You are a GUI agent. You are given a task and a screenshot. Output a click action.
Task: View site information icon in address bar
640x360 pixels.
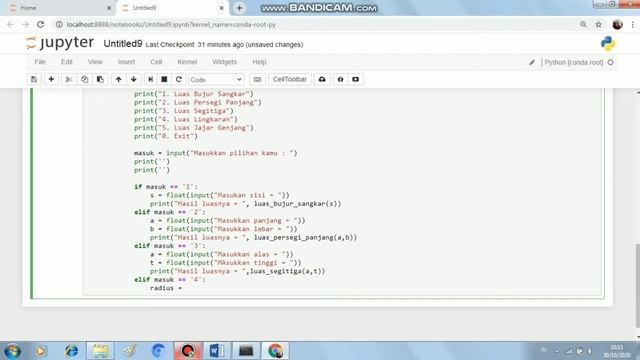click(x=59, y=24)
